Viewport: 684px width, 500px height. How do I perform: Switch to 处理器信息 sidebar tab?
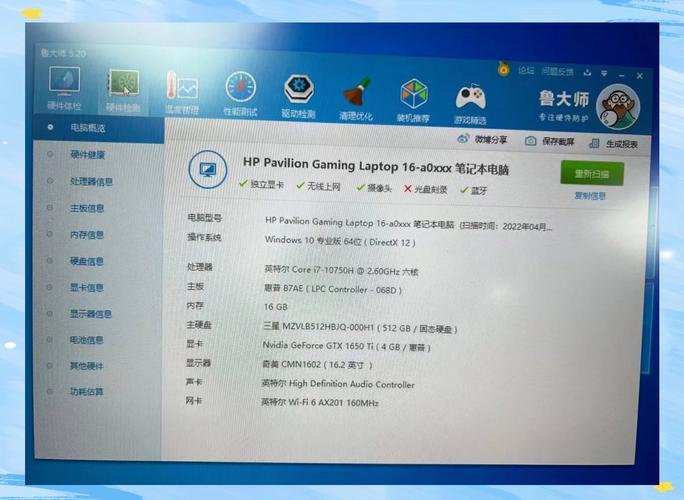(x=91, y=182)
